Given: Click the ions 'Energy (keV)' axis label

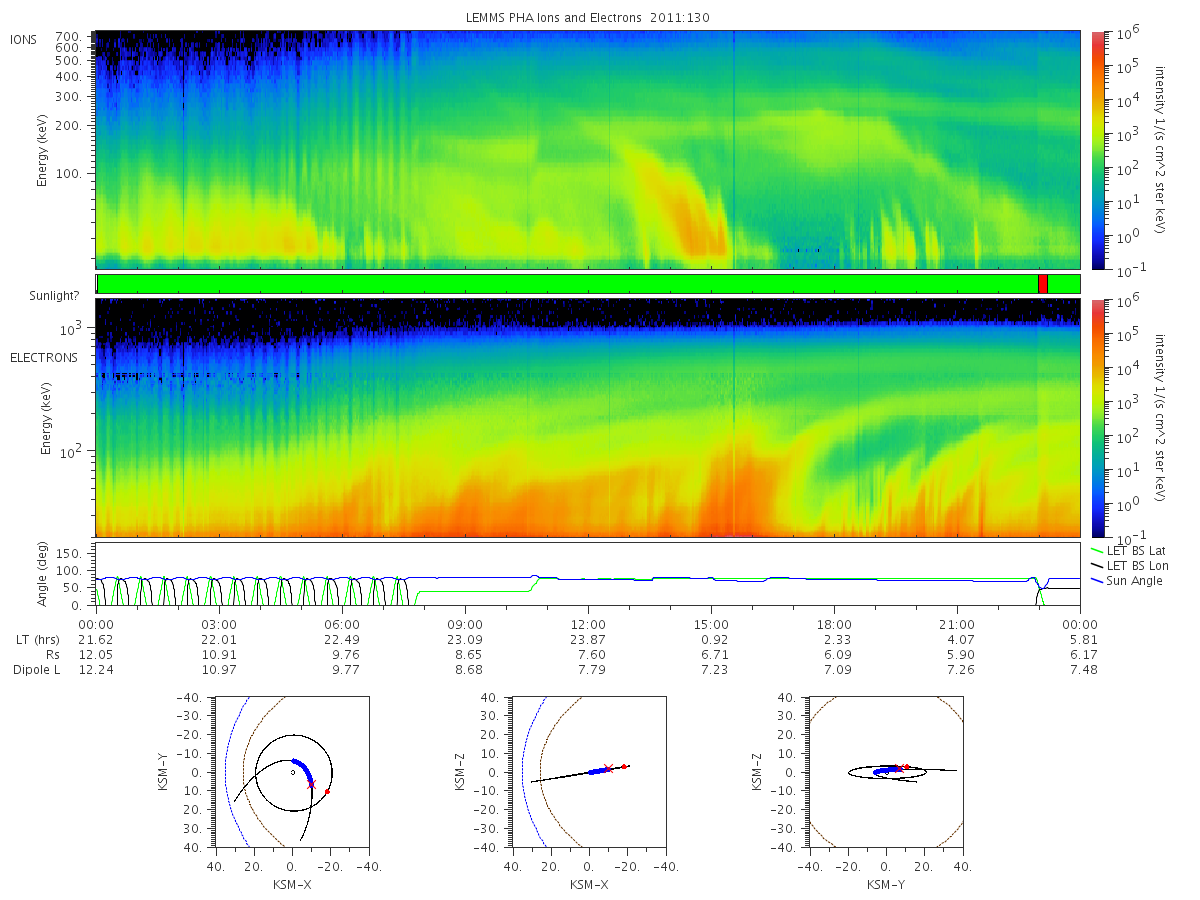Looking at the screenshot, I should (x=45, y=150).
